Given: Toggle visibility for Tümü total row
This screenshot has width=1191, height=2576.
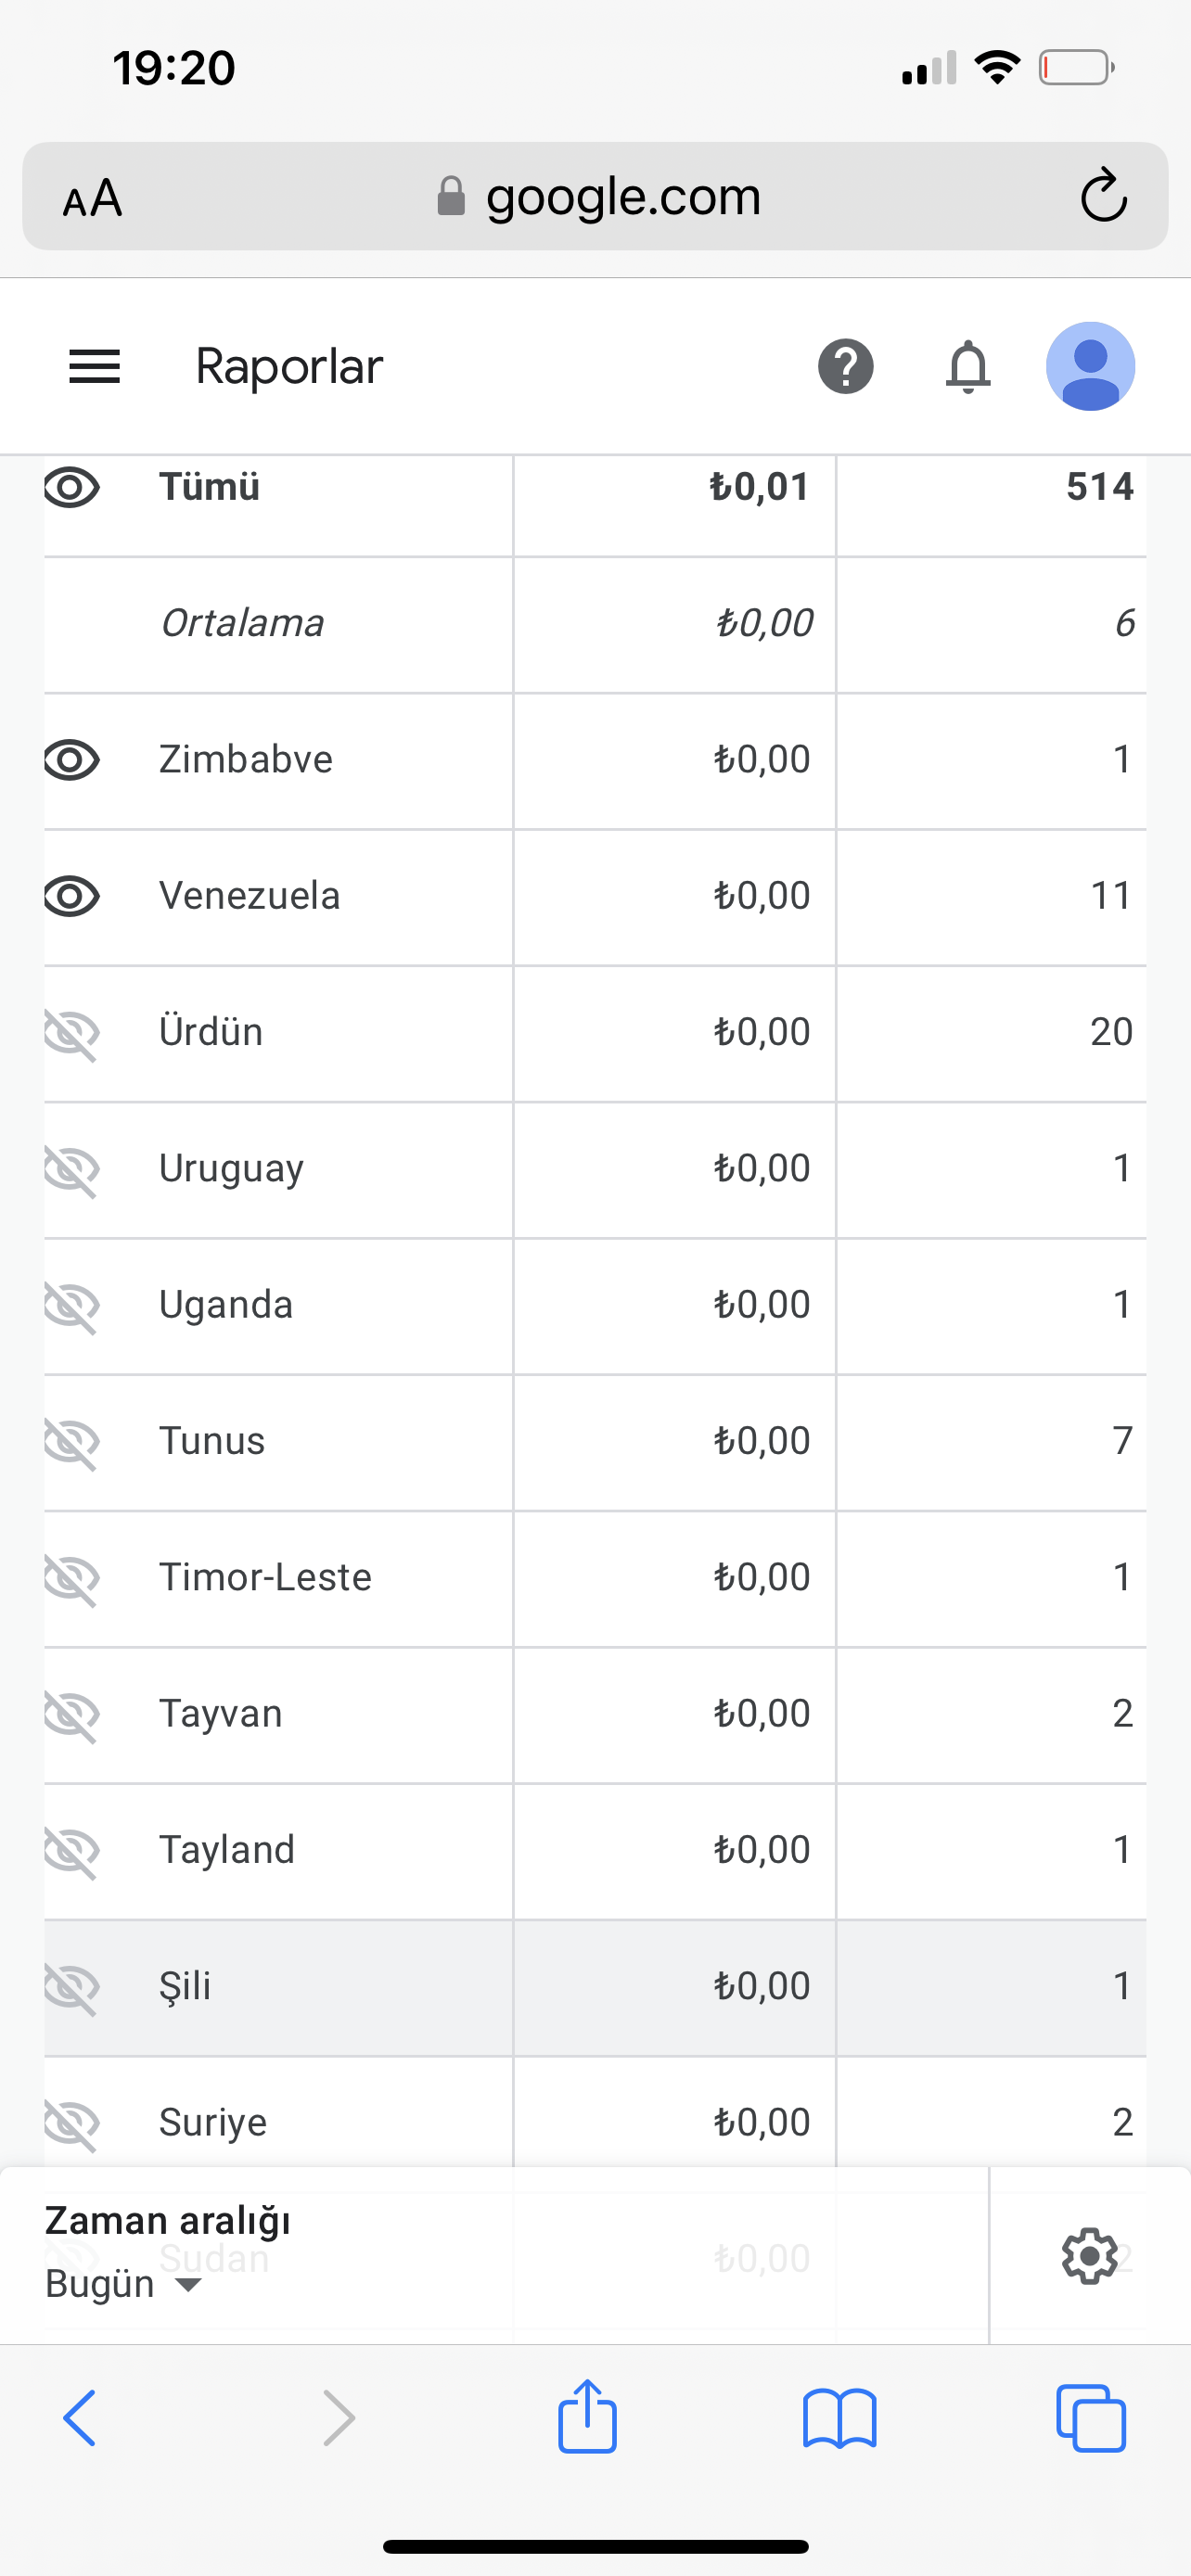Looking at the screenshot, I should pos(72,488).
